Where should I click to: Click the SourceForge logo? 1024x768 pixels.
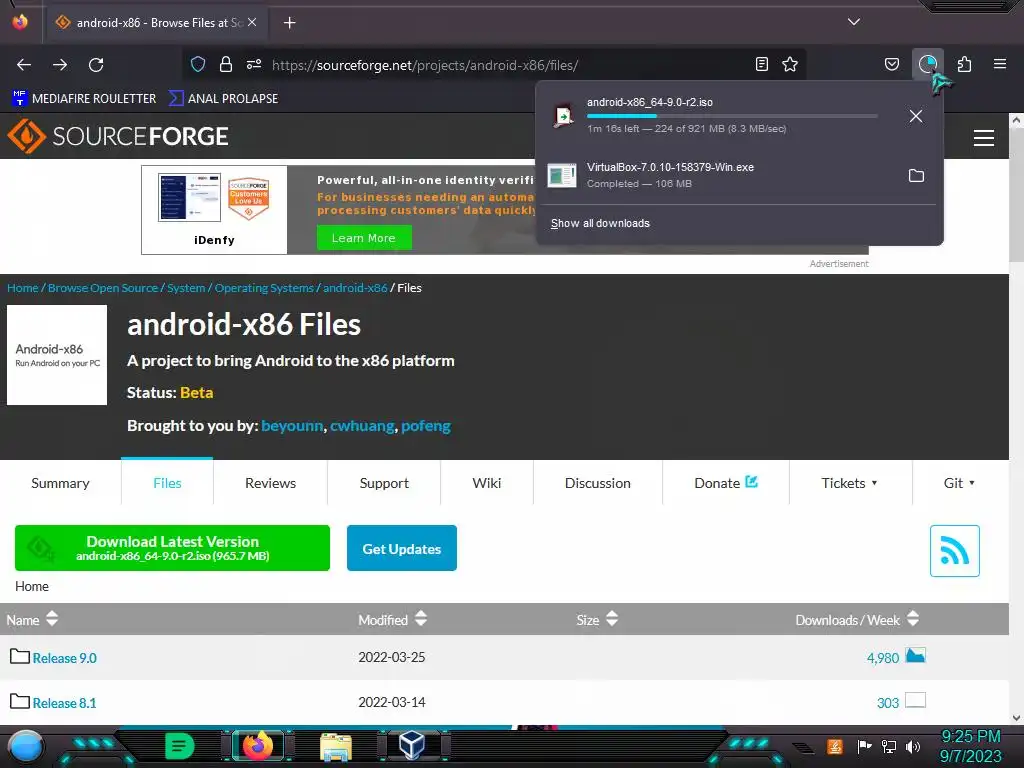[x=118, y=136]
